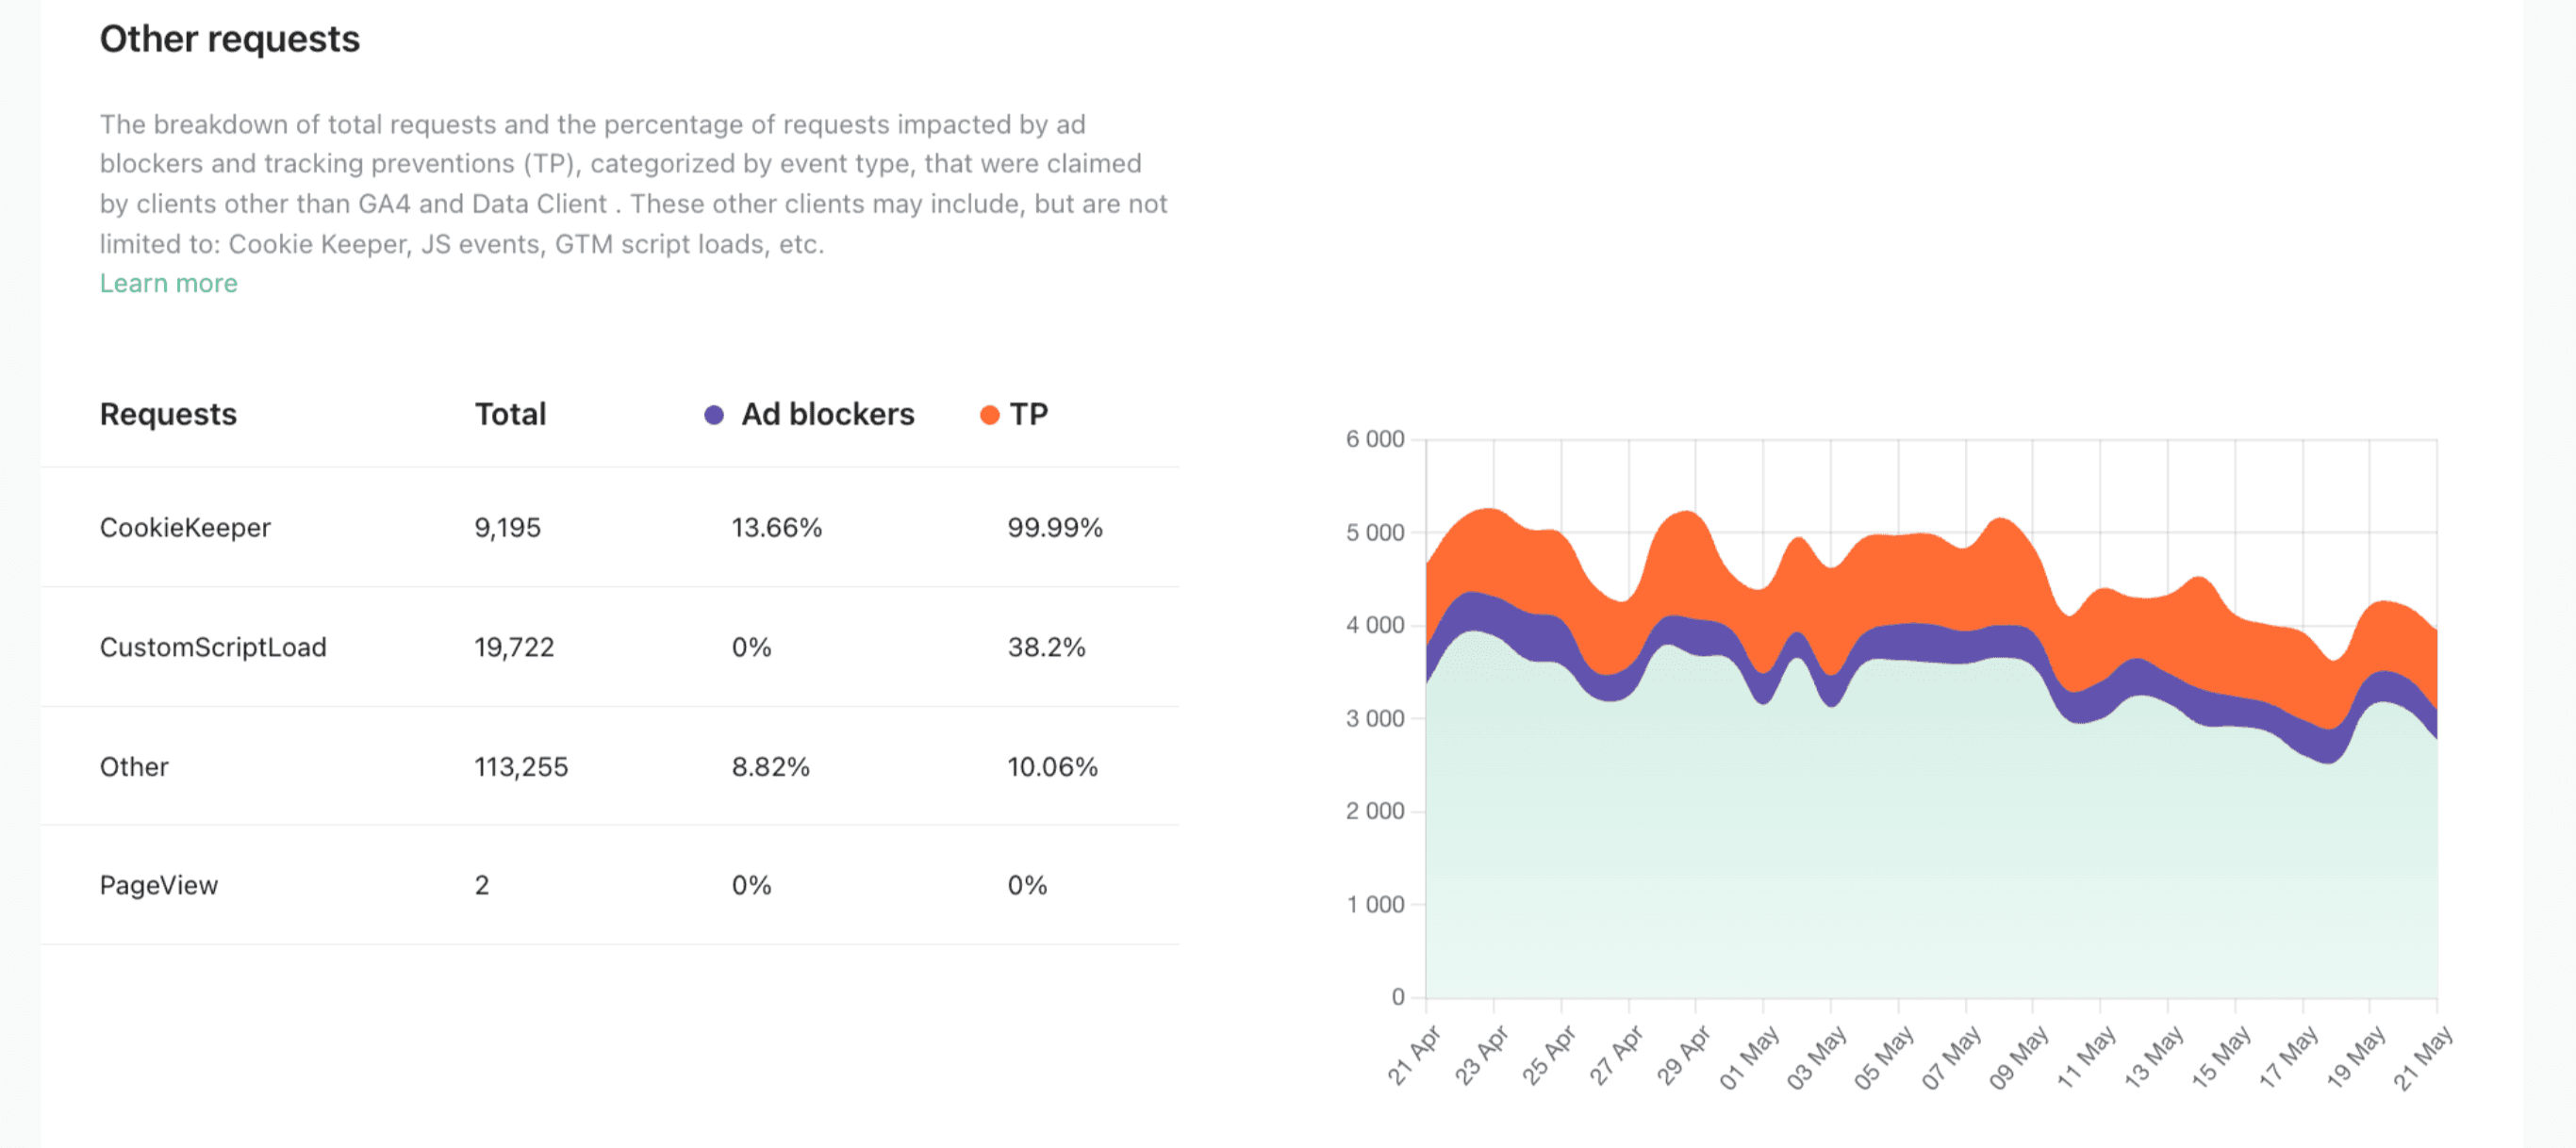Click the 99.99% TP value for CookieKeeper
The image size is (2576, 1148).
(x=1055, y=527)
